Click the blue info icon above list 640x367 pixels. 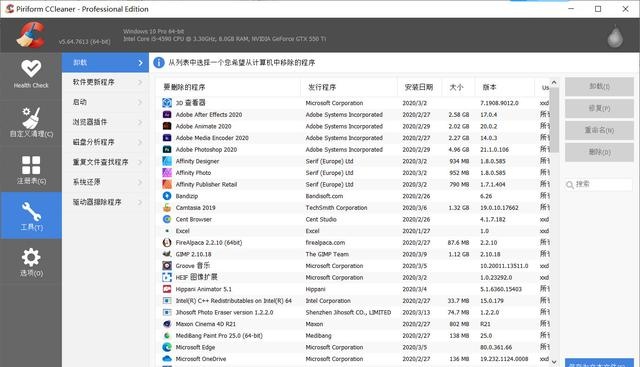(x=159, y=62)
